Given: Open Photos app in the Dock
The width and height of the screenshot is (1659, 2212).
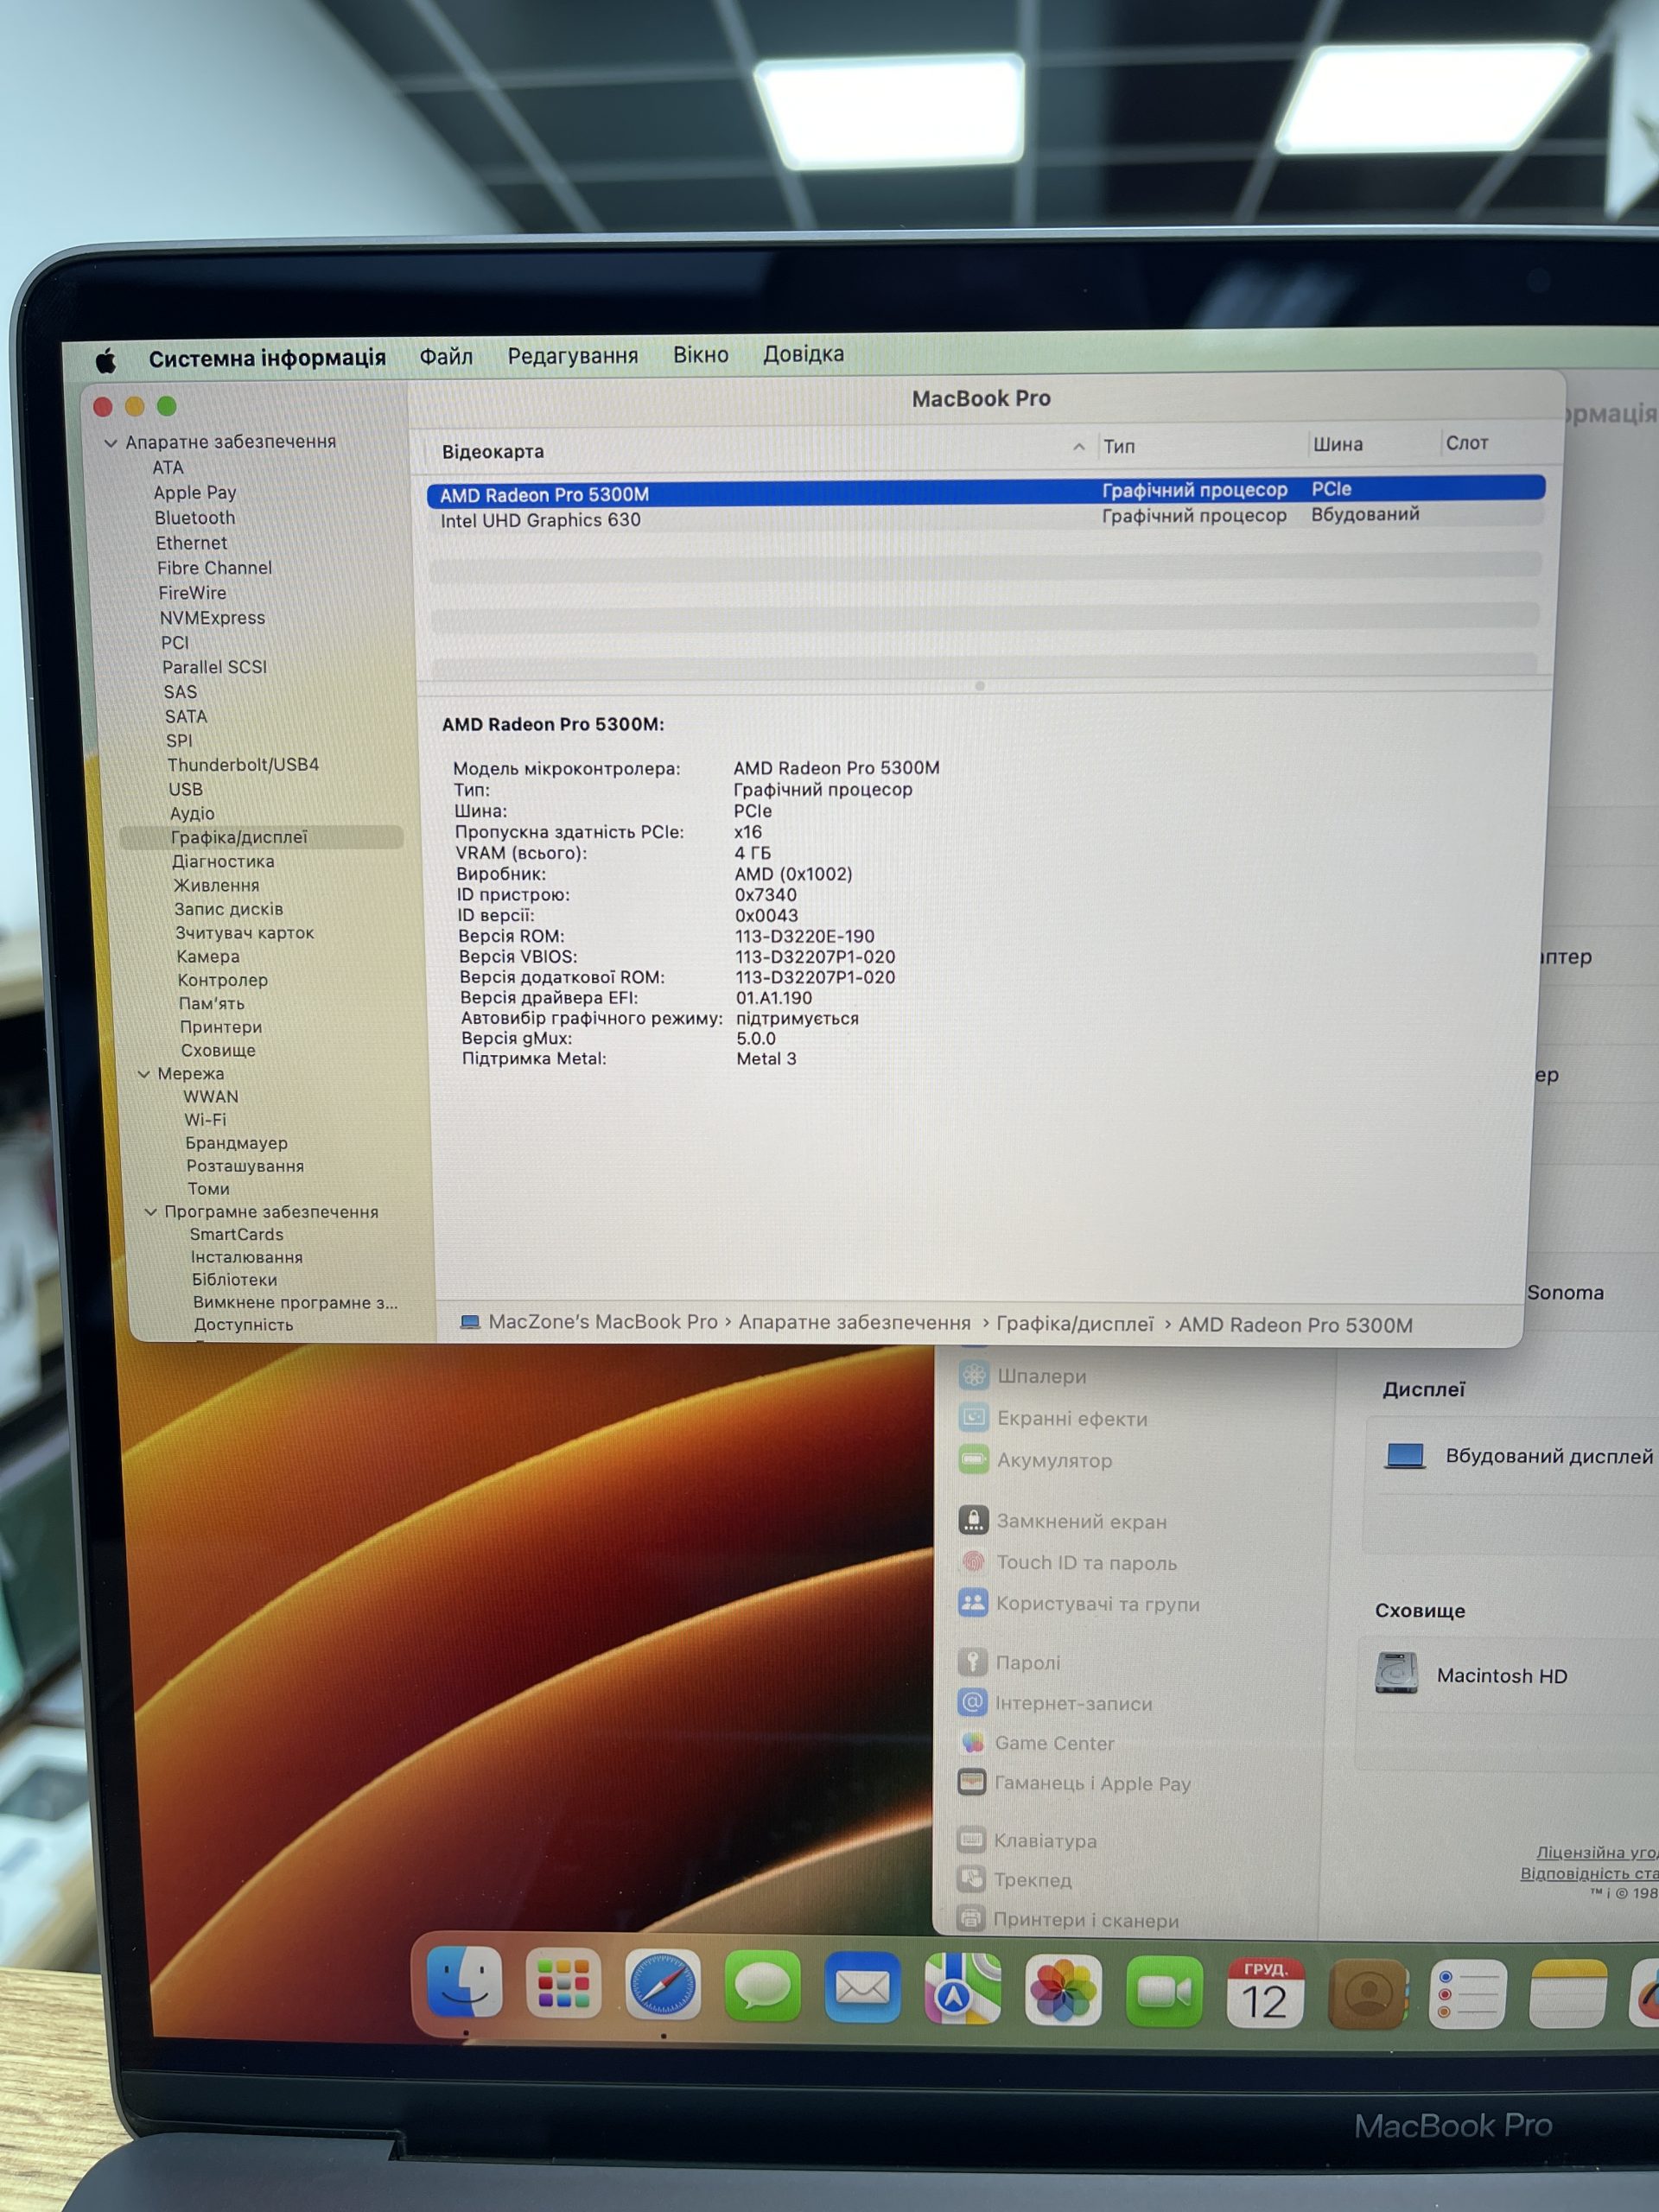Looking at the screenshot, I should click(1063, 1990).
